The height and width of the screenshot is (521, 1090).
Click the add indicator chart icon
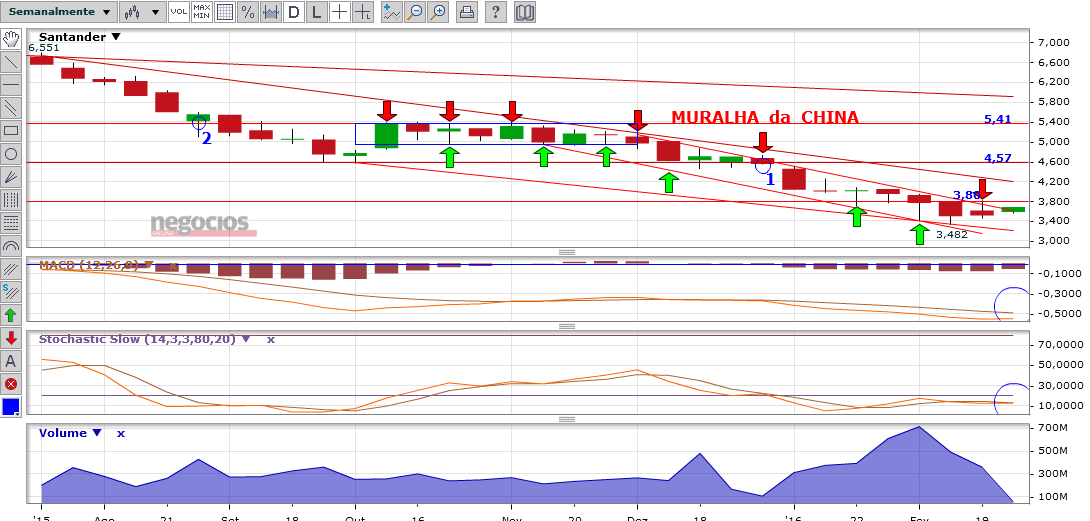[391, 12]
